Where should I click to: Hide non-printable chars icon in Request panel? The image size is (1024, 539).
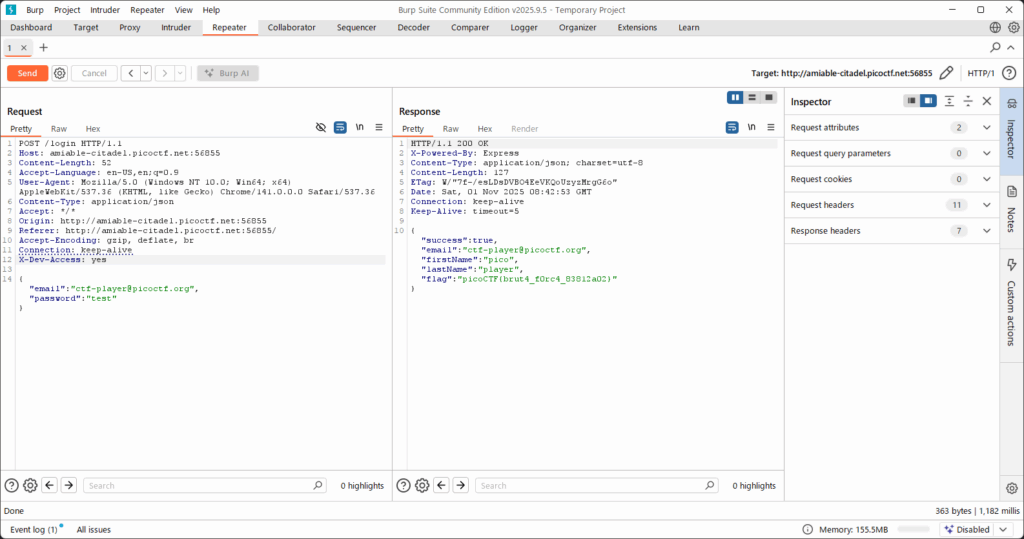(321, 128)
